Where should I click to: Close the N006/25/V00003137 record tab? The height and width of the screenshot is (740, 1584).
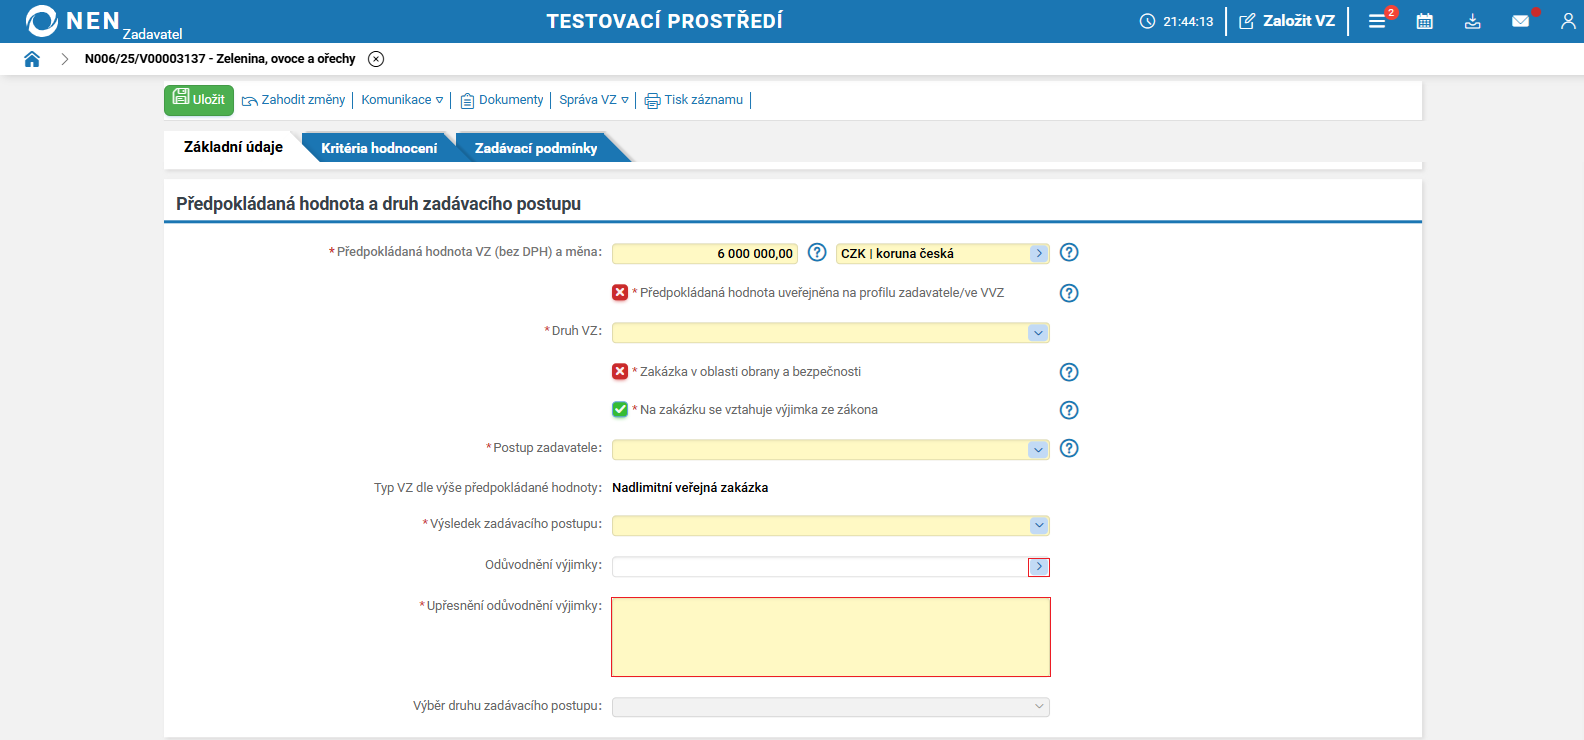(376, 59)
